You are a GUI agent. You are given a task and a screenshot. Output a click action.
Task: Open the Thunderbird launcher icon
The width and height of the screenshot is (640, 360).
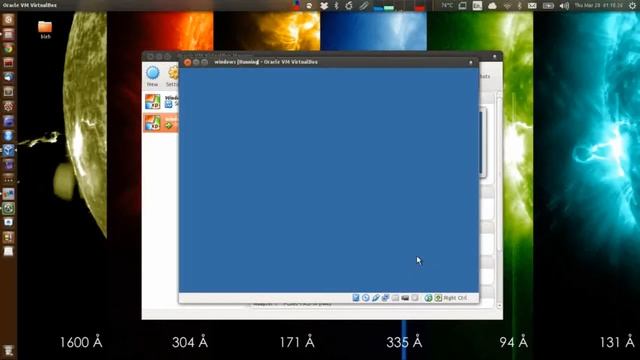pos(8,77)
